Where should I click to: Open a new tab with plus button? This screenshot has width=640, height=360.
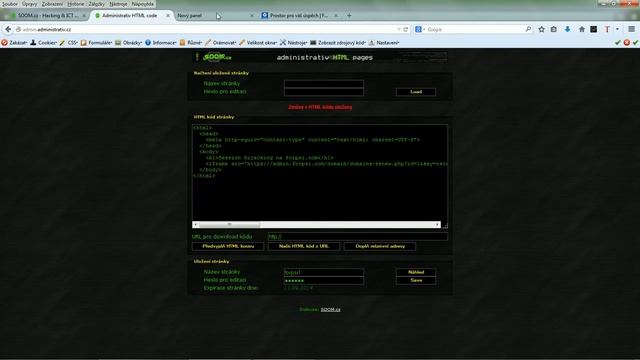[x=349, y=16]
